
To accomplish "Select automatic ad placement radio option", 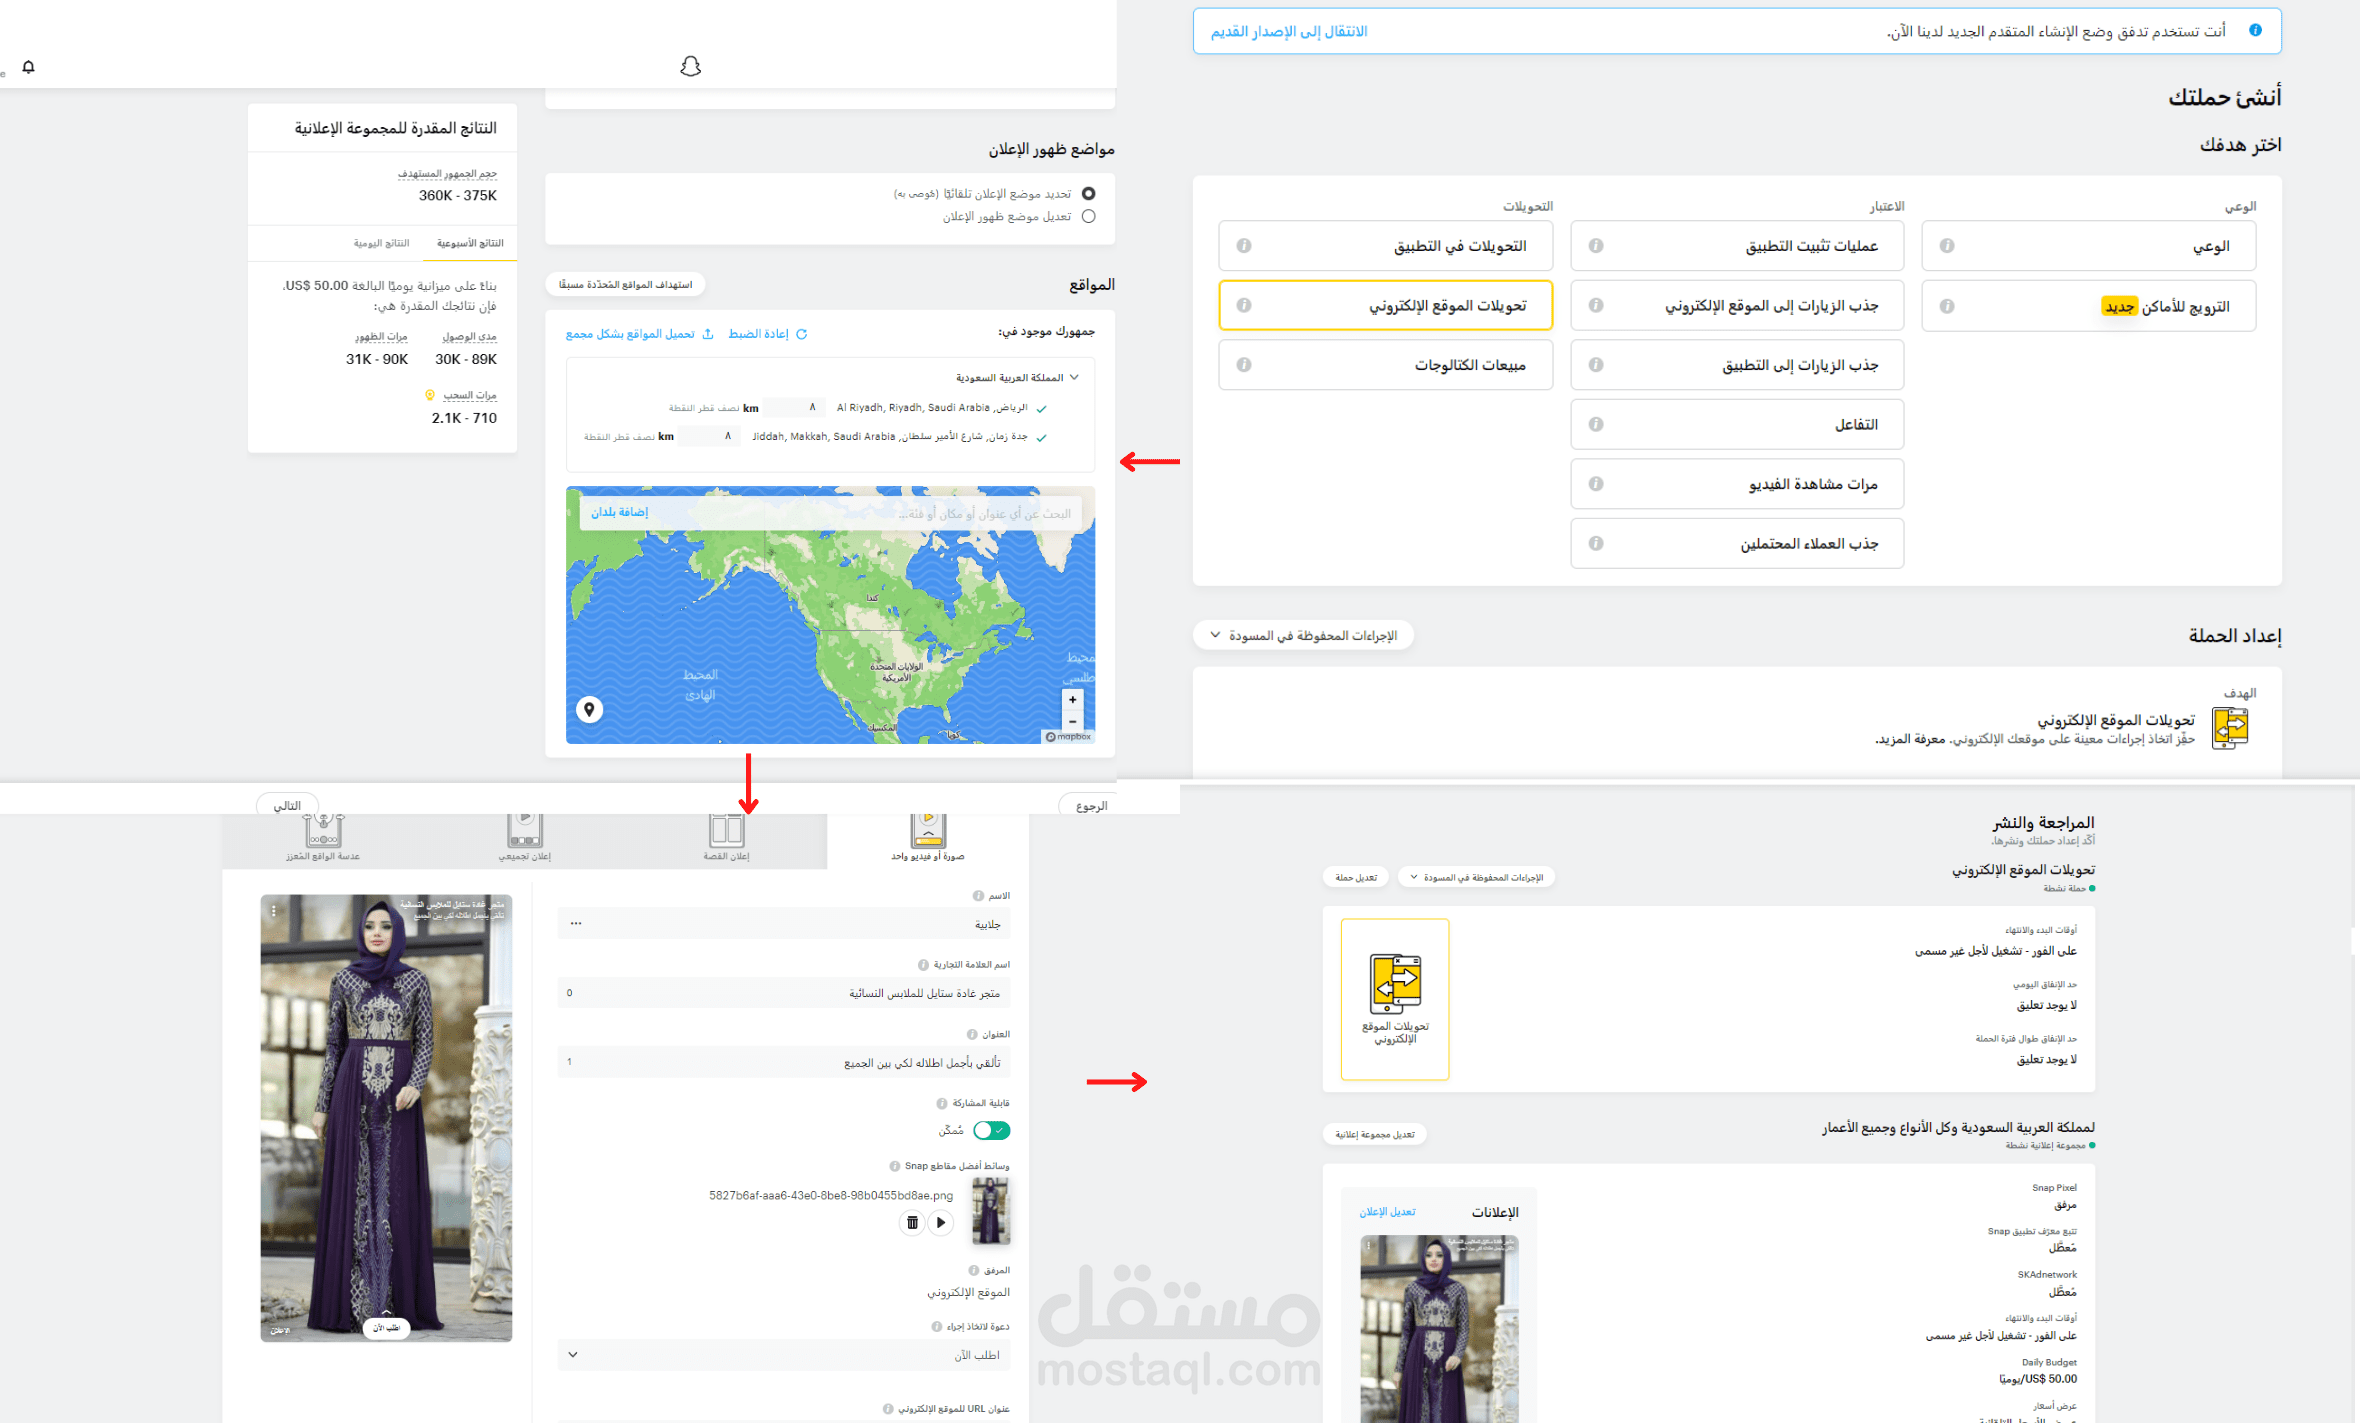I will coord(1088,194).
